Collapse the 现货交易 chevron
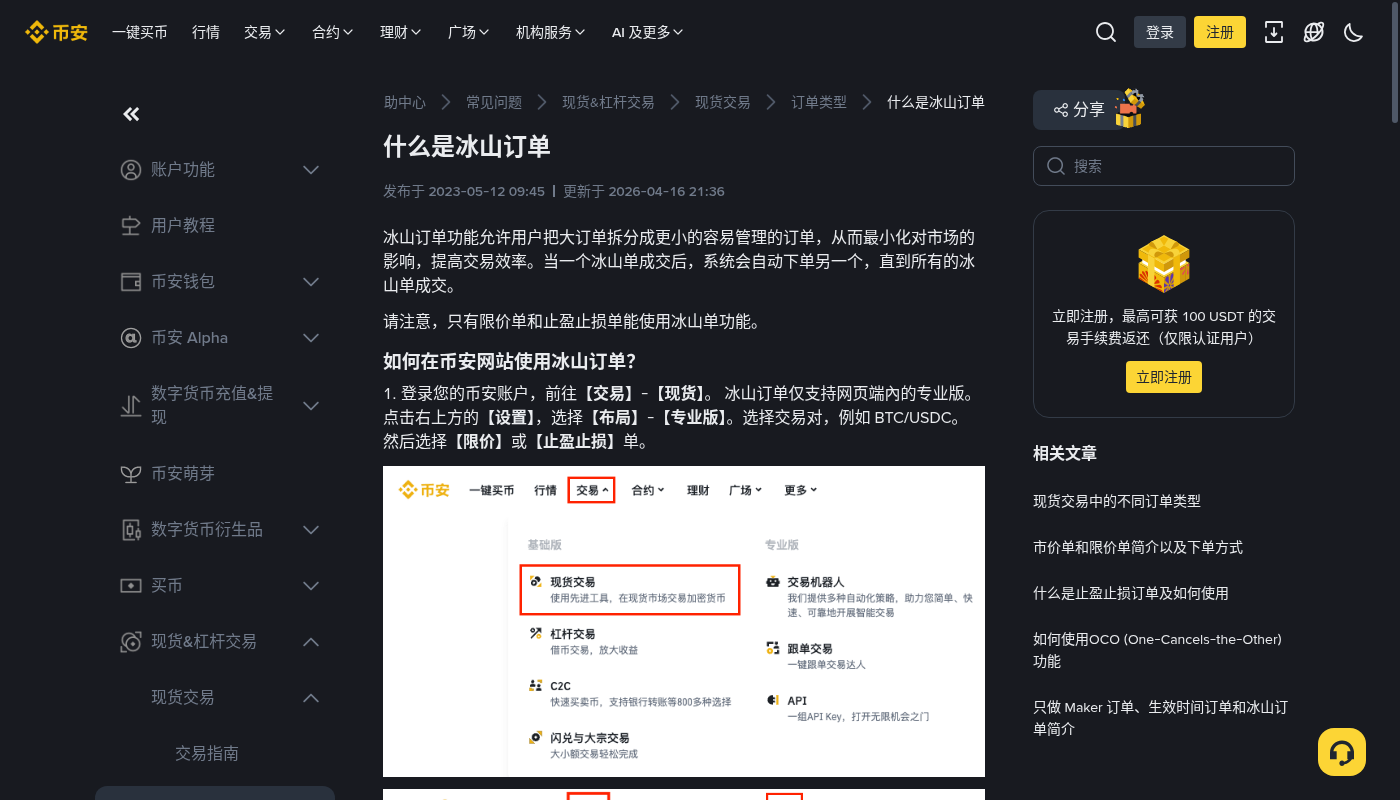This screenshot has width=1400, height=800. coord(311,698)
